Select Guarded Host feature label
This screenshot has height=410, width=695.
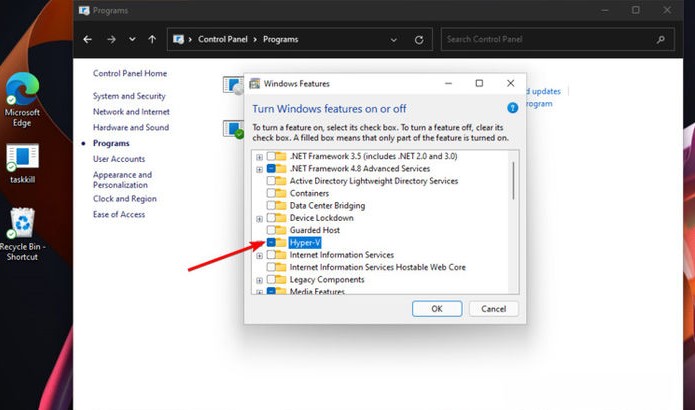tap(315, 230)
